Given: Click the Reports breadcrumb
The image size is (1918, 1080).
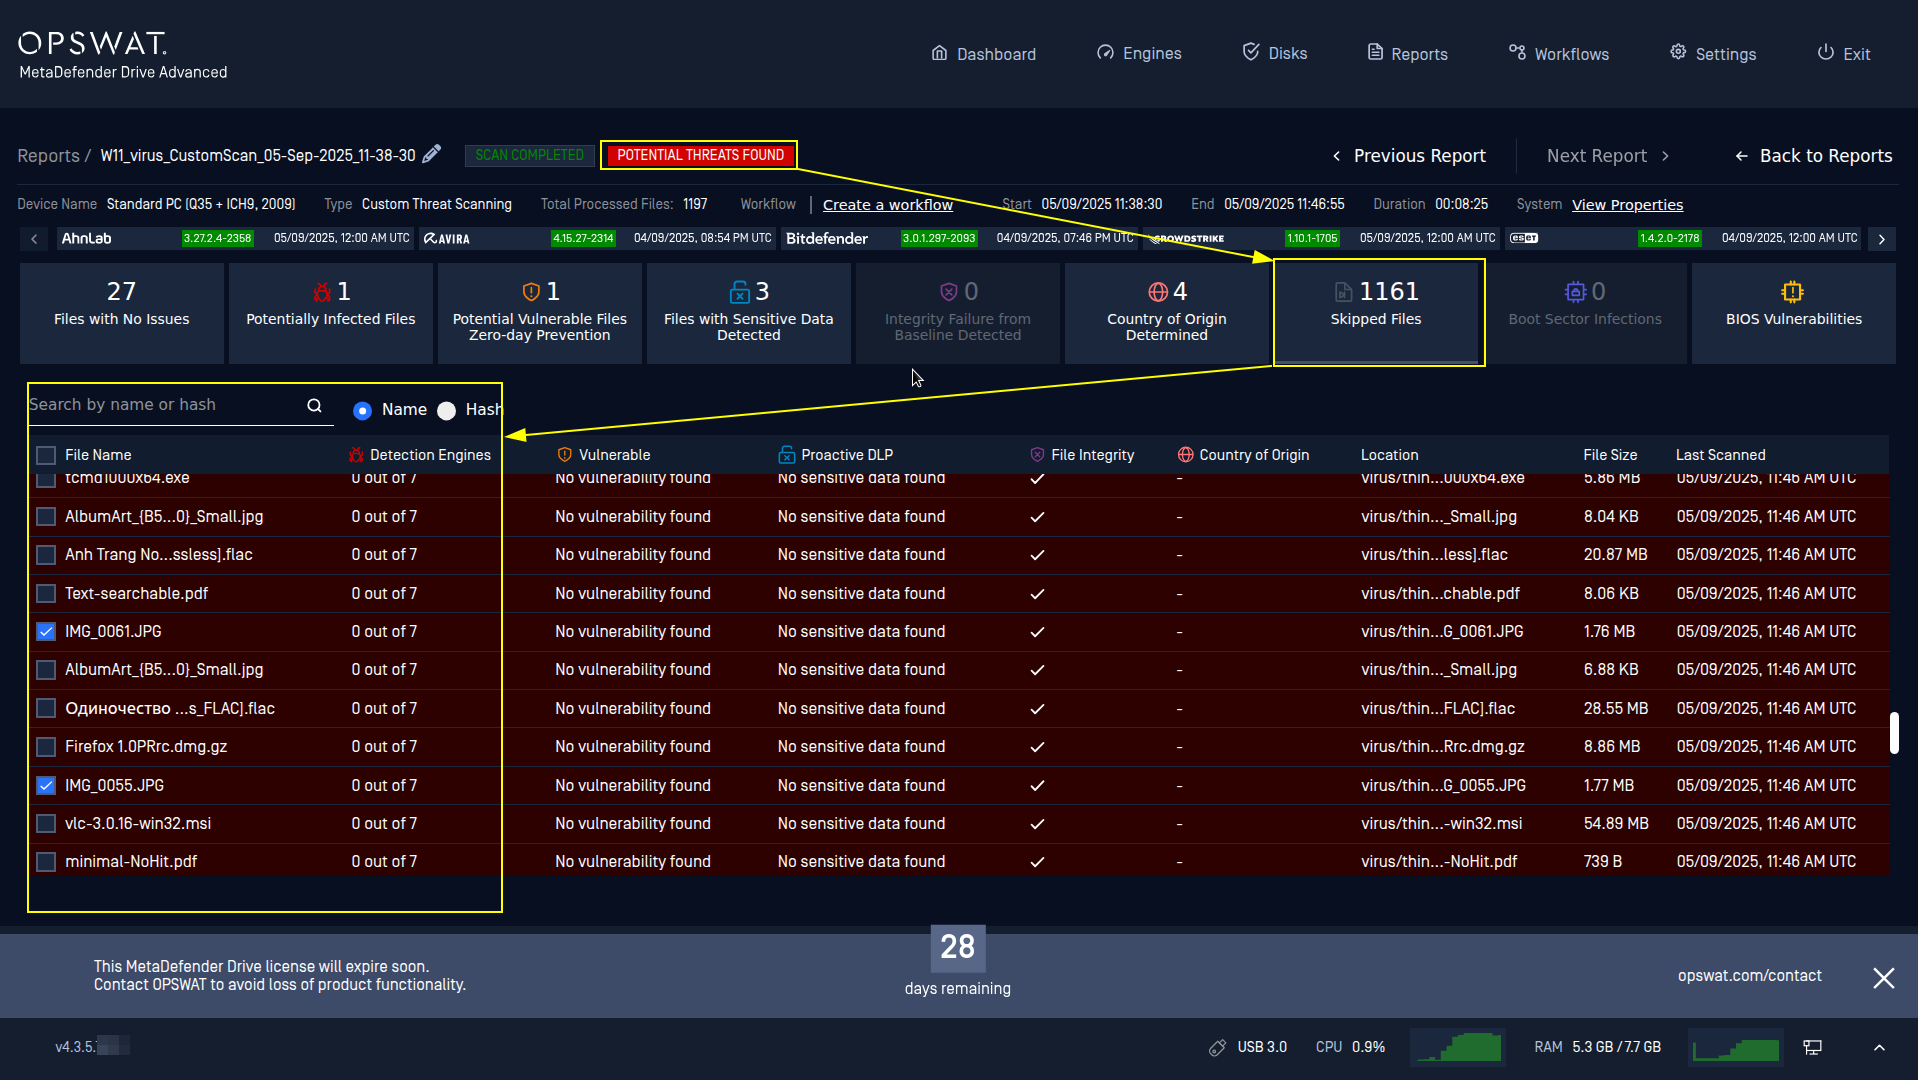Looking at the screenshot, I should tap(48, 156).
